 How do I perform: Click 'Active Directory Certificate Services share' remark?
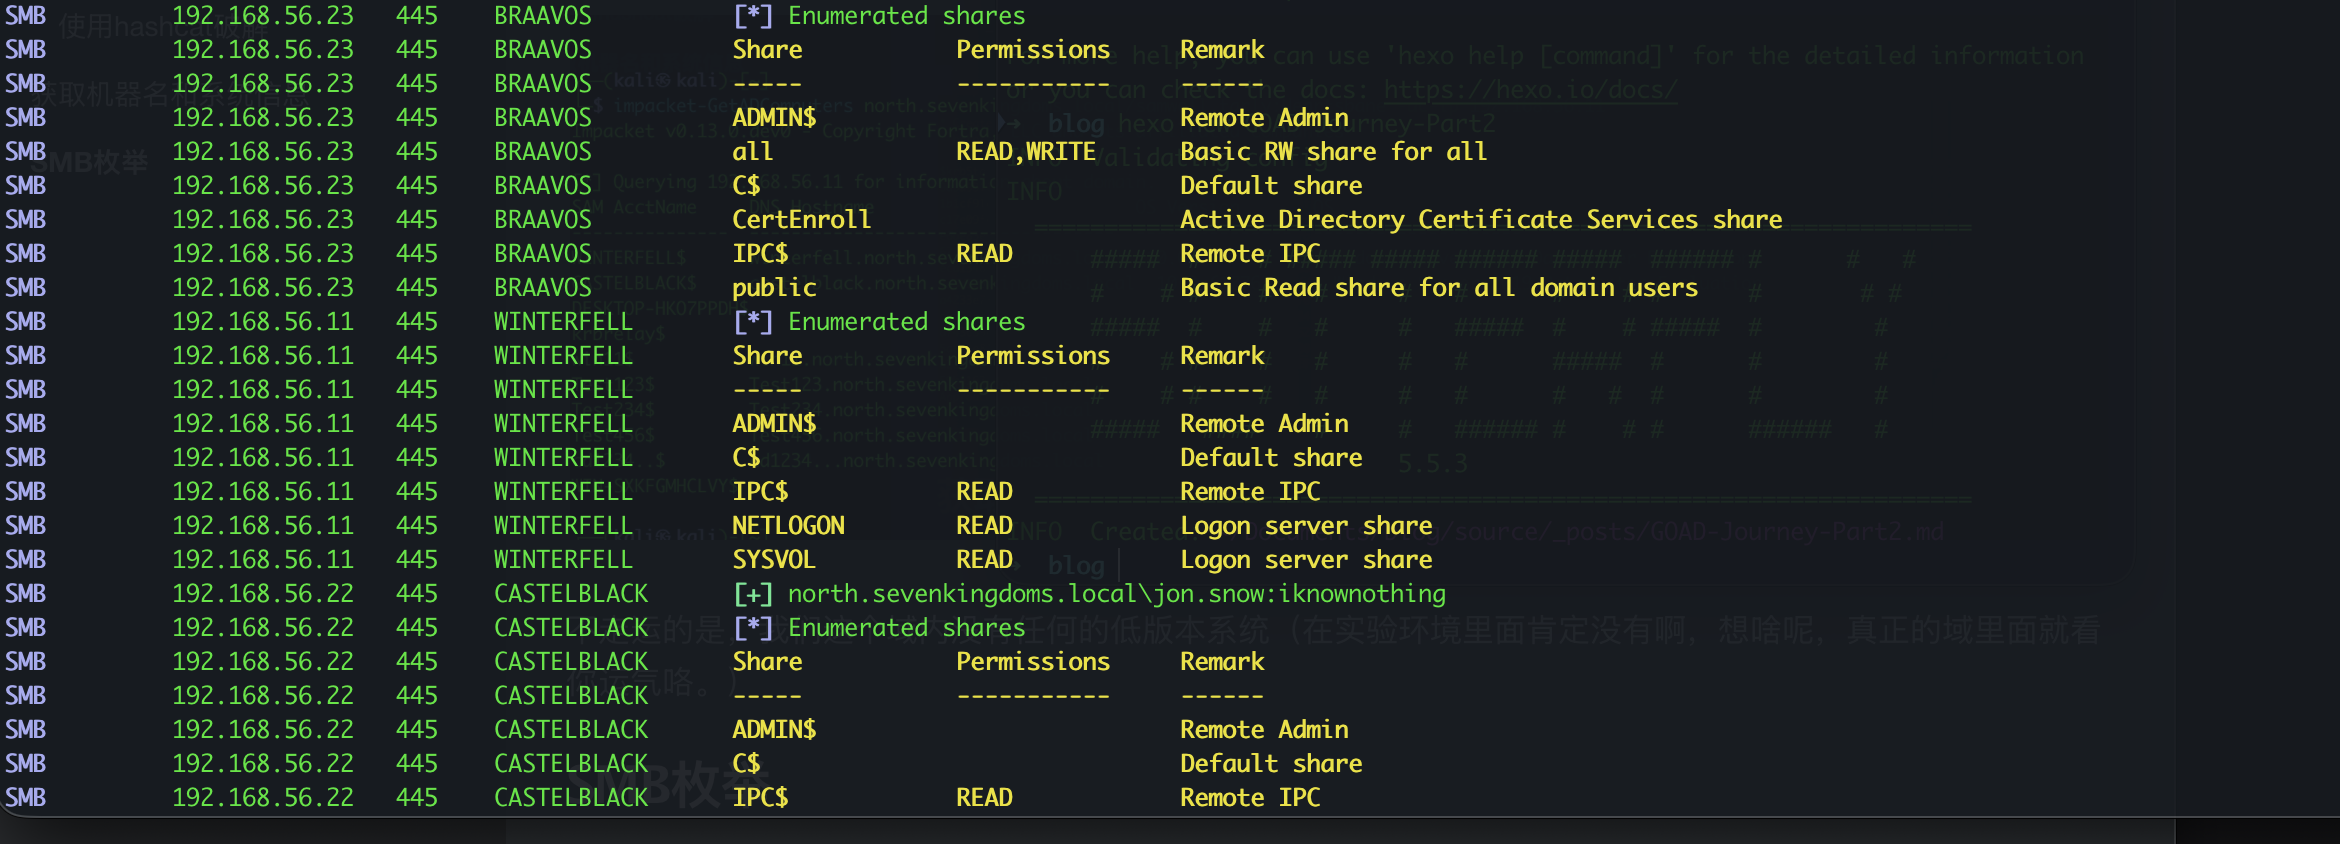click(x=1480, y=220)
